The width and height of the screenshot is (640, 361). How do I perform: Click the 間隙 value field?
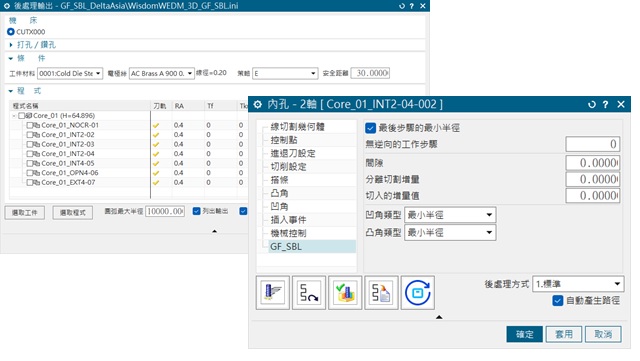[593, 163]
